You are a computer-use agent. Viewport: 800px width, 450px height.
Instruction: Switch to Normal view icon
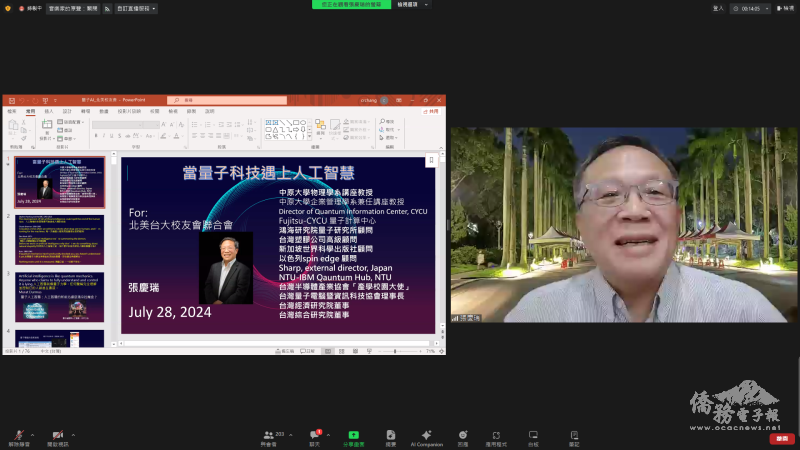coord(328,351)
